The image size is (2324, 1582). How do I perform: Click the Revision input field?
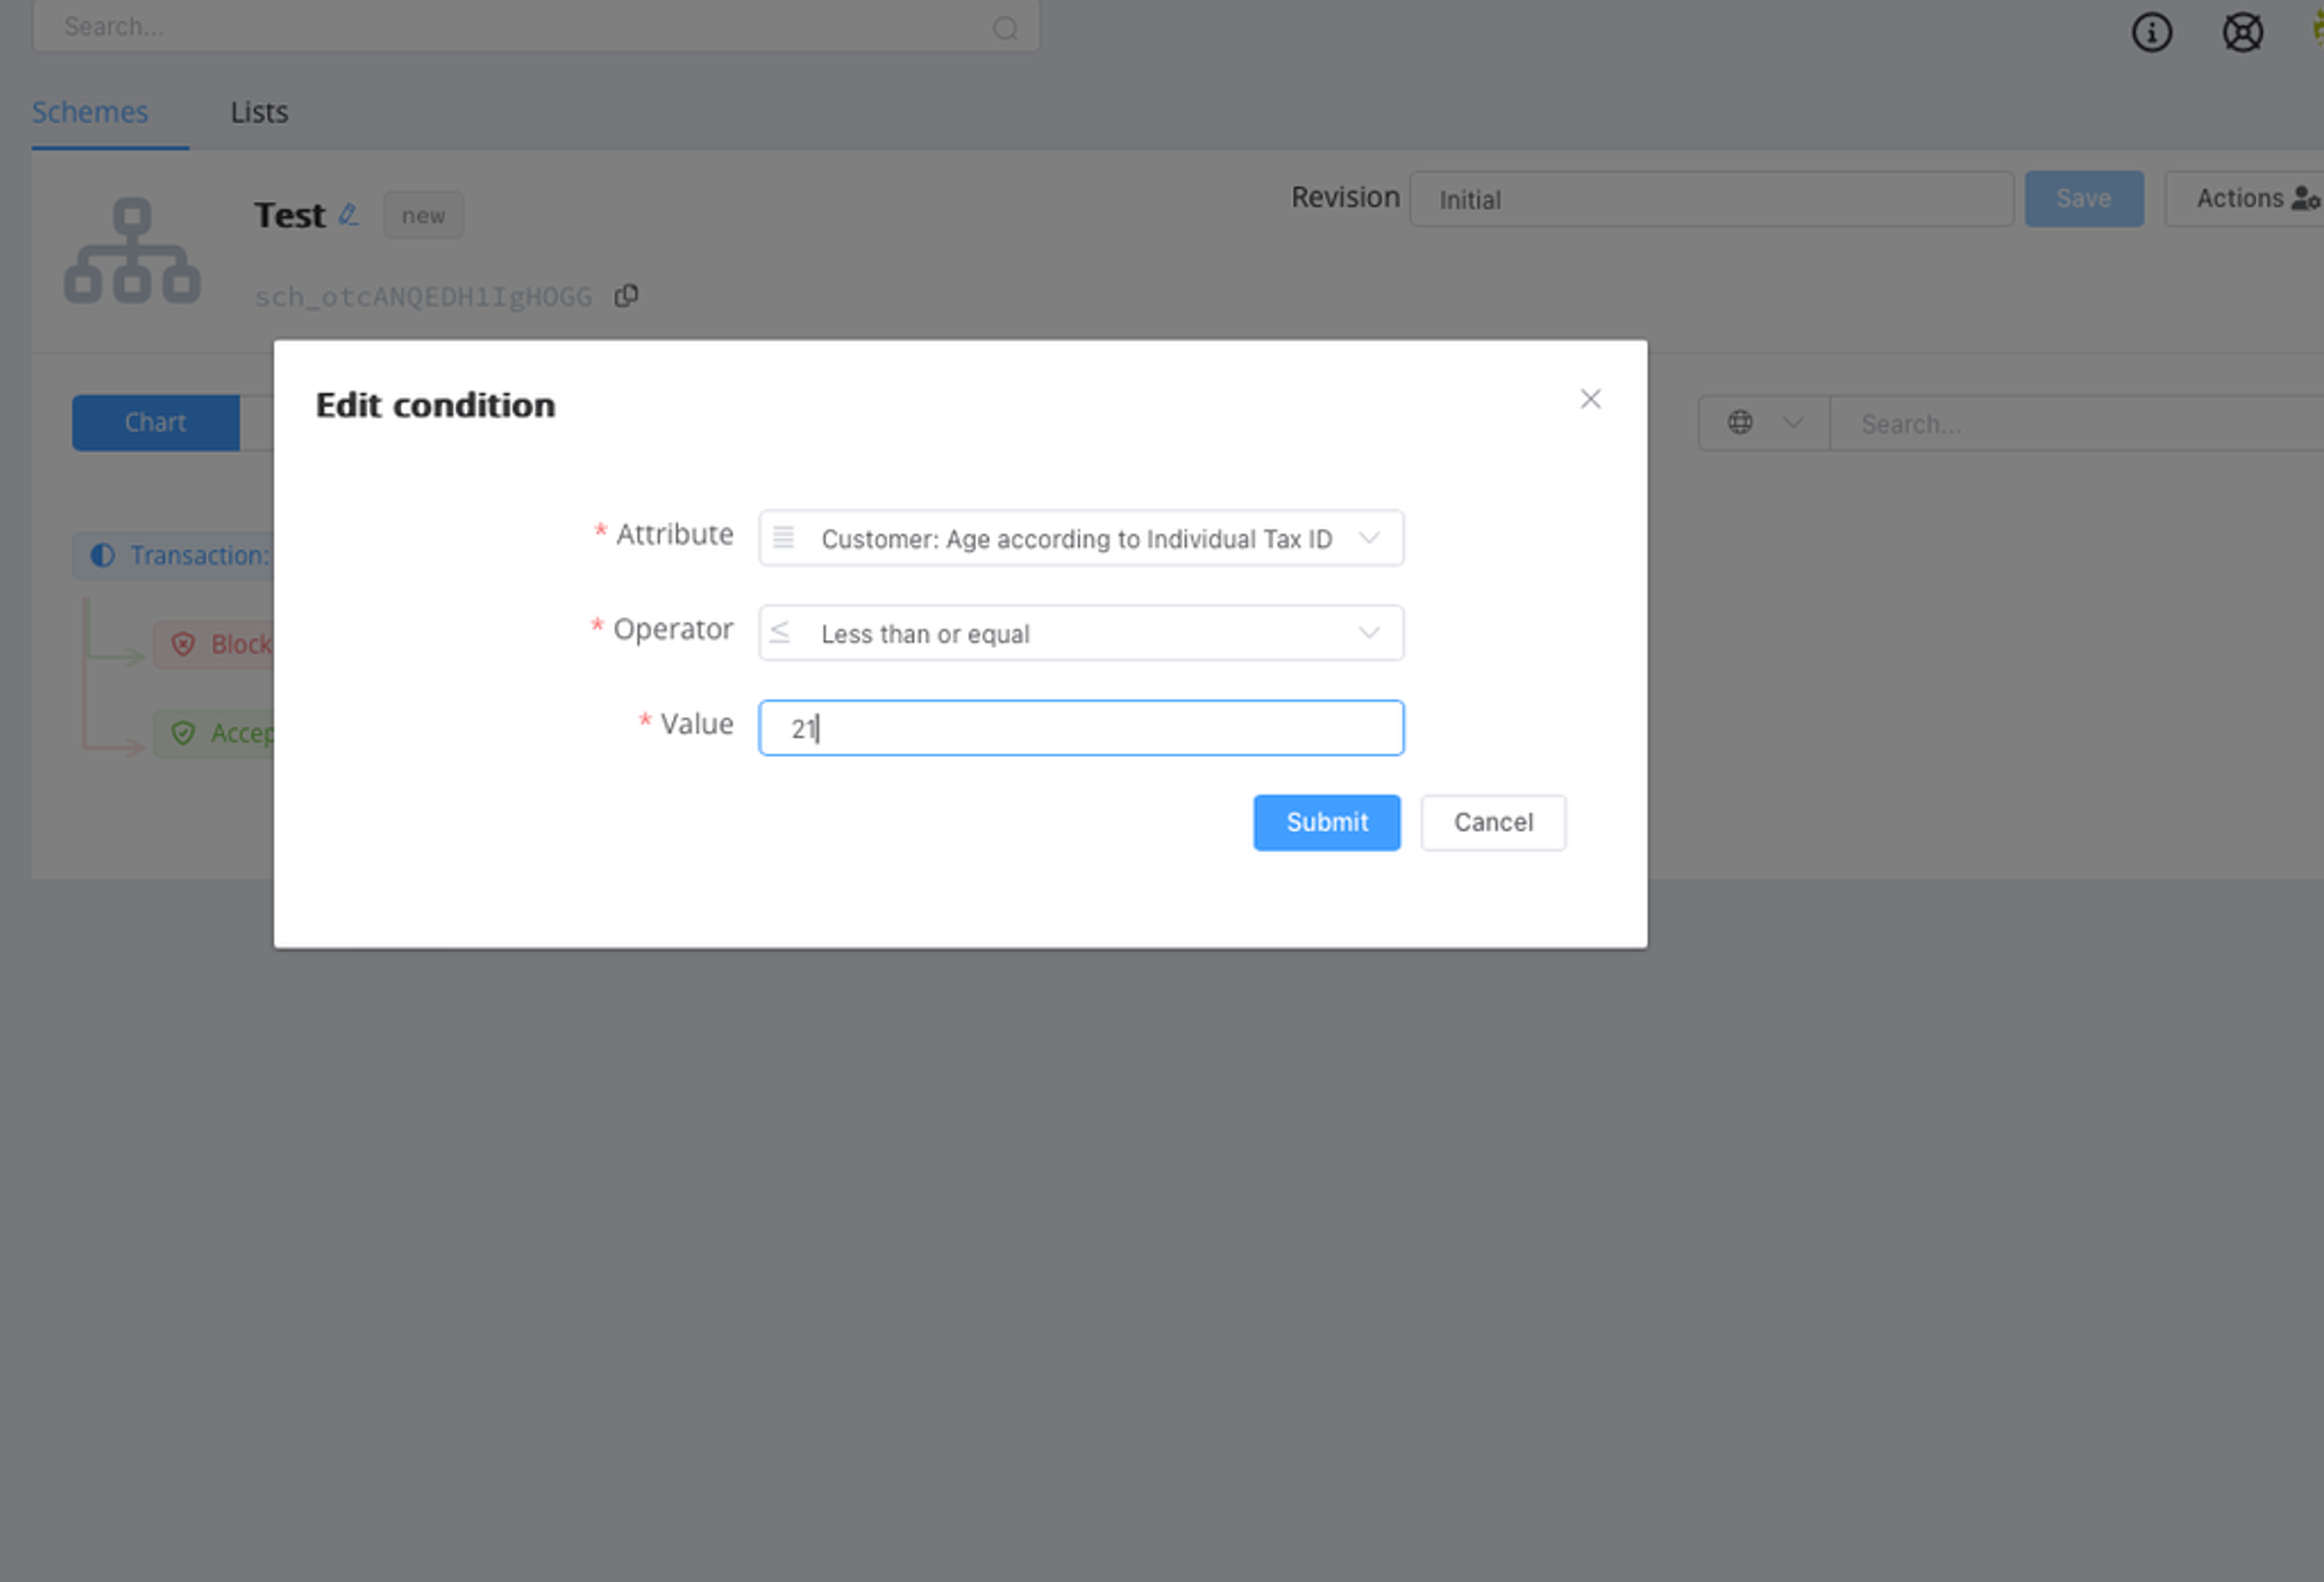[x=1711, y=199]
